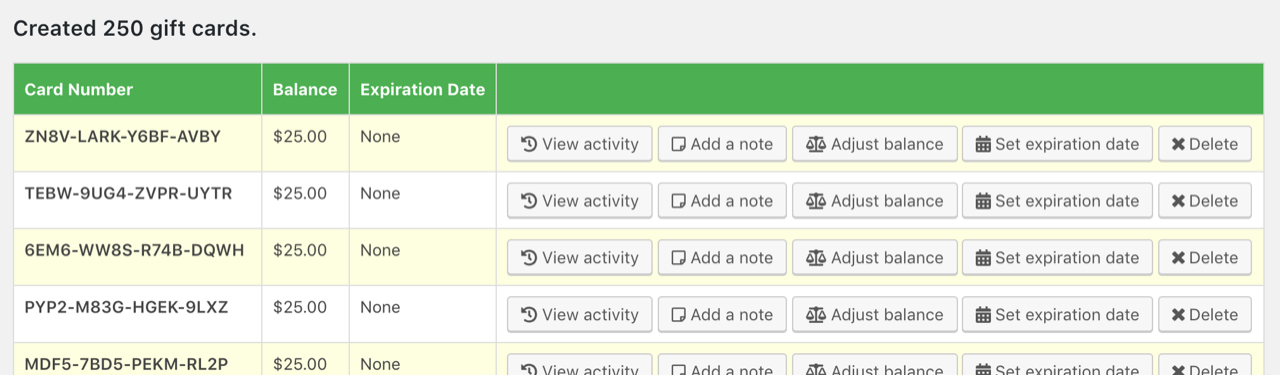Screen dimensions: 1280x375
Task: Click calendar icon for PYP2-M83G-HGEK-9LXZ card
Action: tap(983, 315)
